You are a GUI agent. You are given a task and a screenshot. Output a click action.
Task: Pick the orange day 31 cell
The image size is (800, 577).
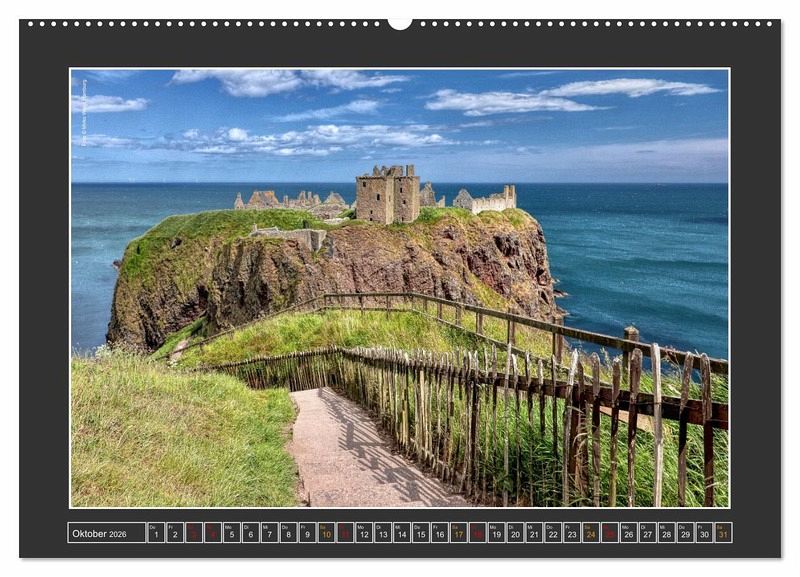(x=723, y=533)
